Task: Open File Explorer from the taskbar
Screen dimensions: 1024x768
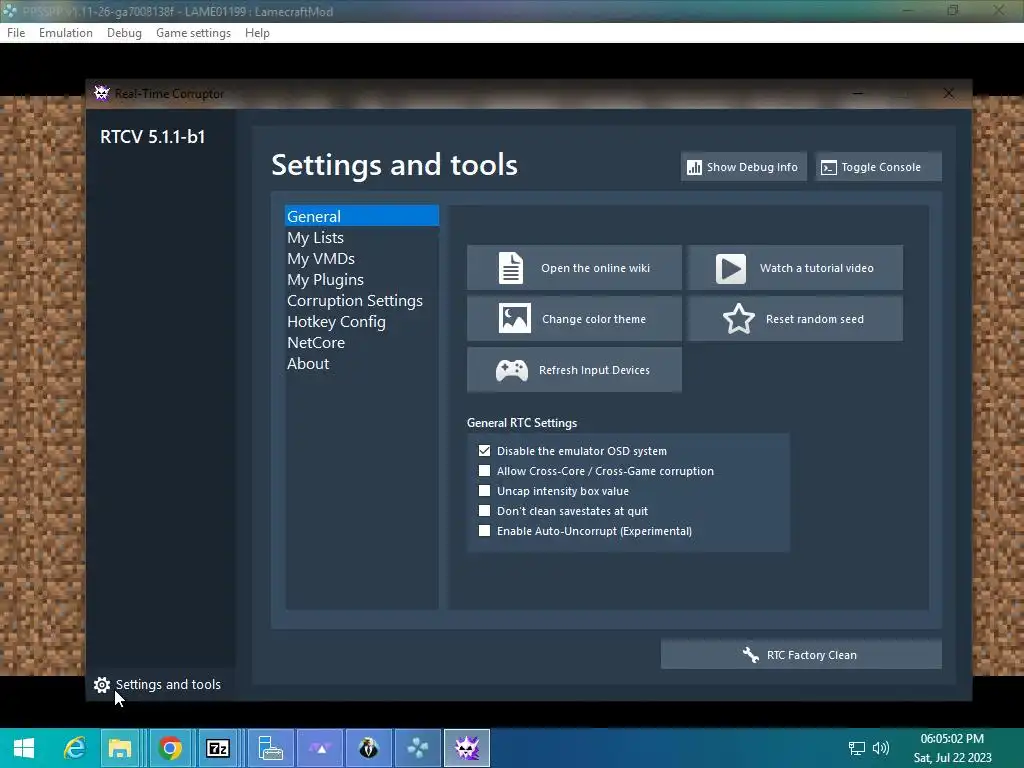Action: pyautogui.click(x=120, y=748)
